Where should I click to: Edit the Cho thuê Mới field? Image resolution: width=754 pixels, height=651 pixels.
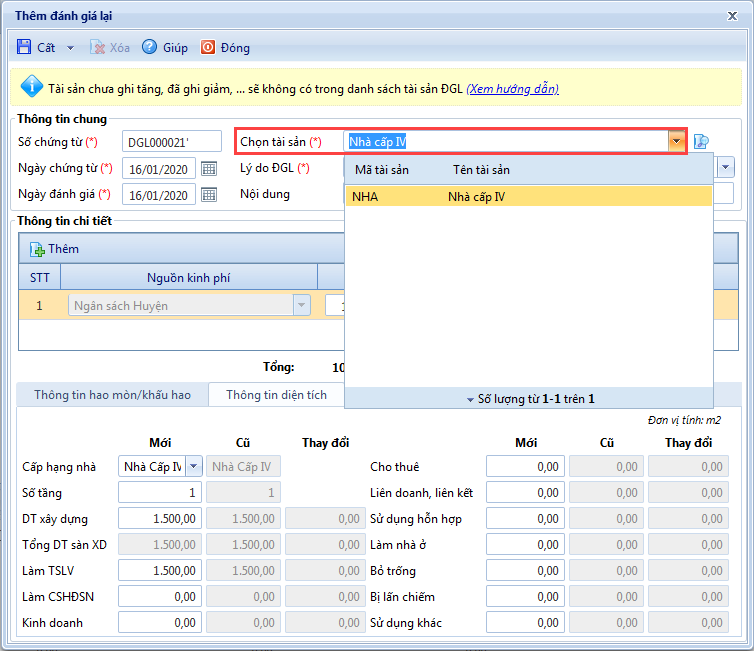pos(526,466)
